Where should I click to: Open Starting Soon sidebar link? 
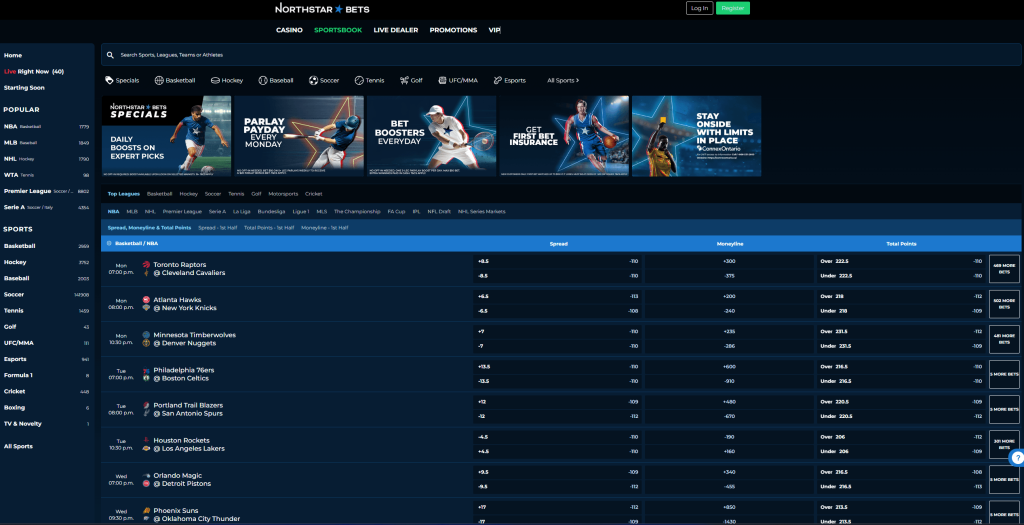[x=24, y=88]
